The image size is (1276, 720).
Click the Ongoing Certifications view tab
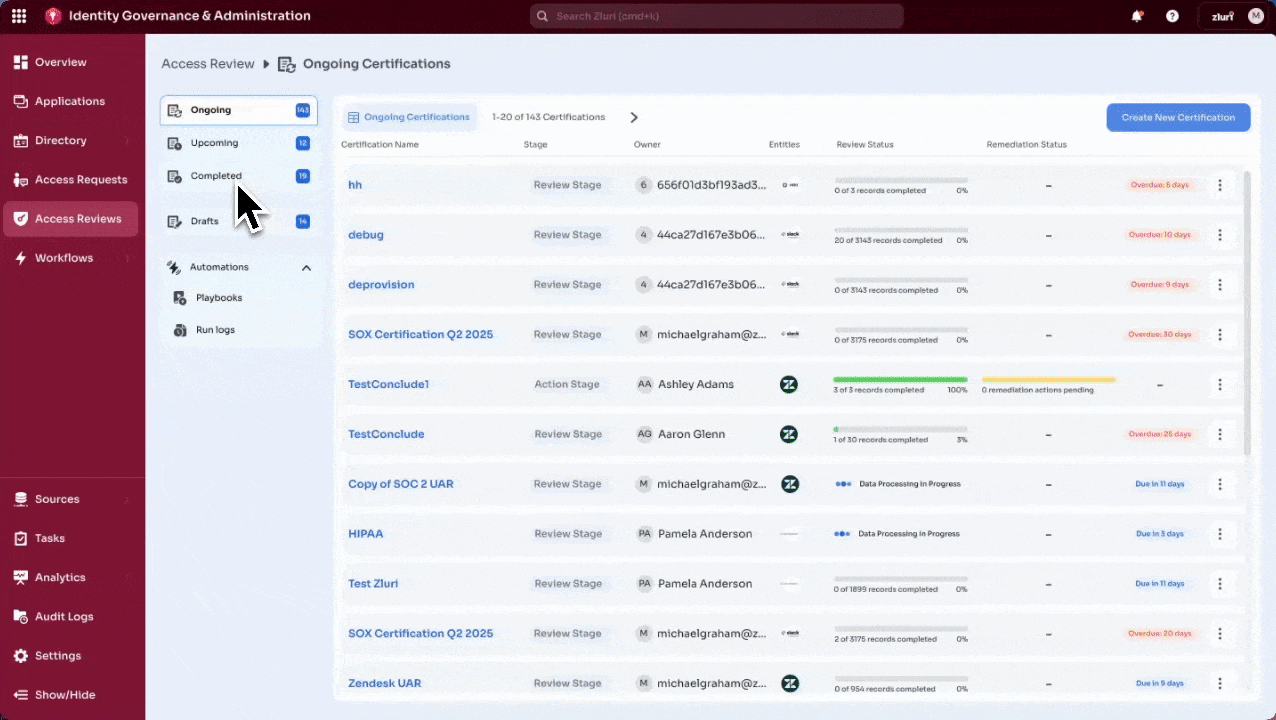409,117
